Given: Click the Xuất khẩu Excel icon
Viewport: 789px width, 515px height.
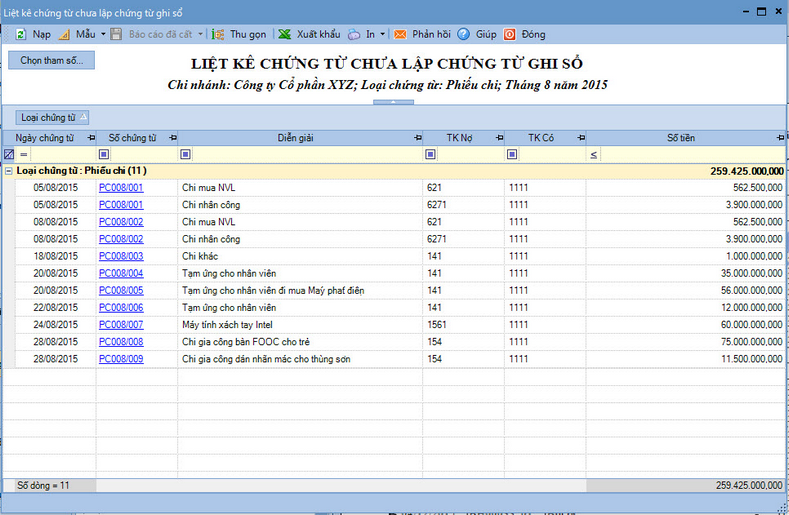Looking at the screenshot, I should click(285, 34).
